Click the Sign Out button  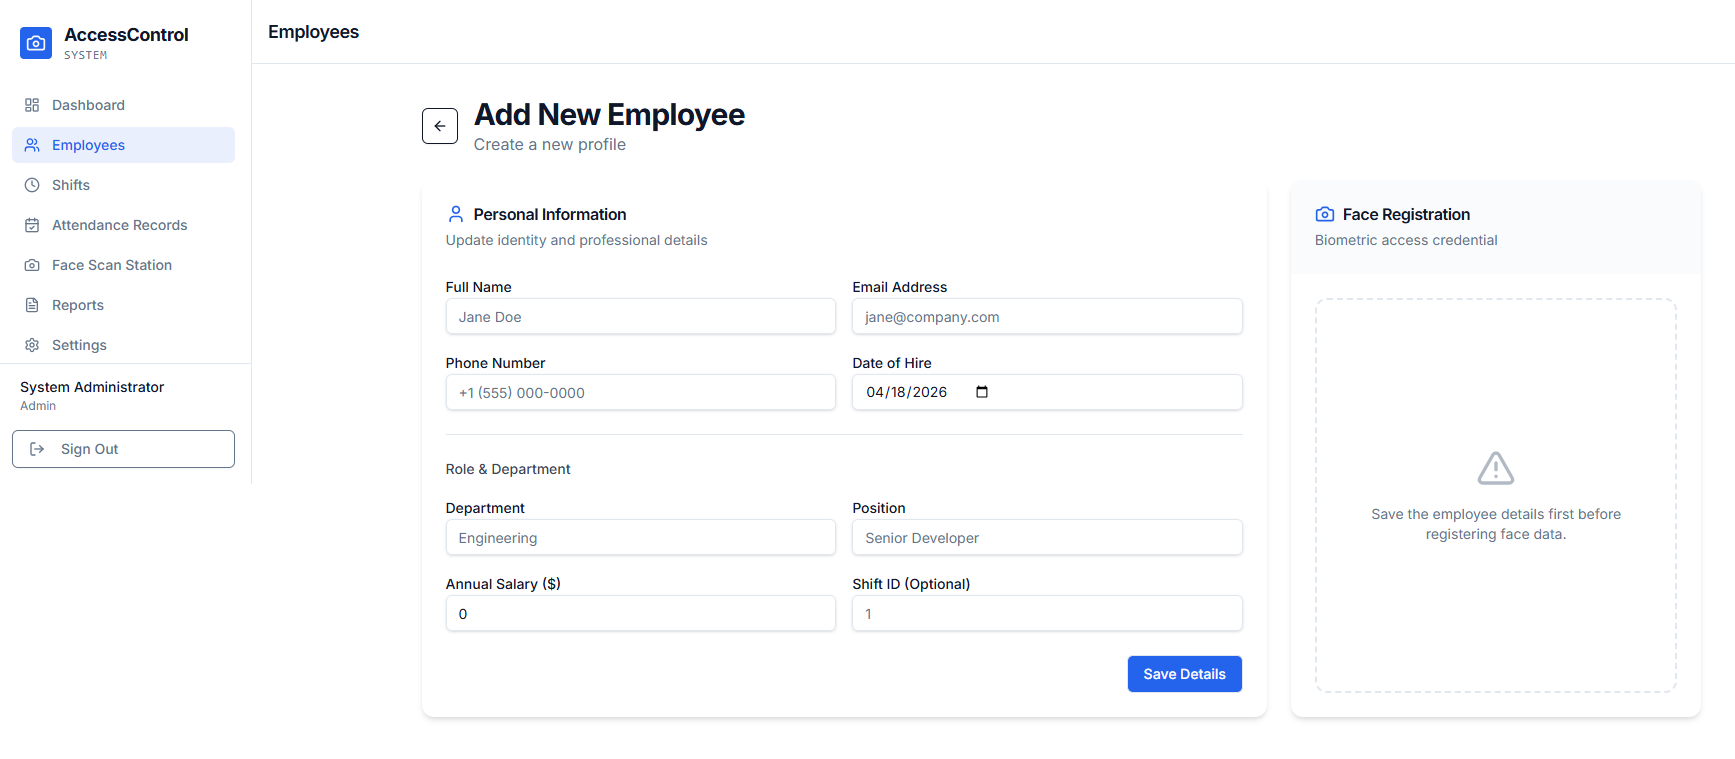tap(123, 449)
